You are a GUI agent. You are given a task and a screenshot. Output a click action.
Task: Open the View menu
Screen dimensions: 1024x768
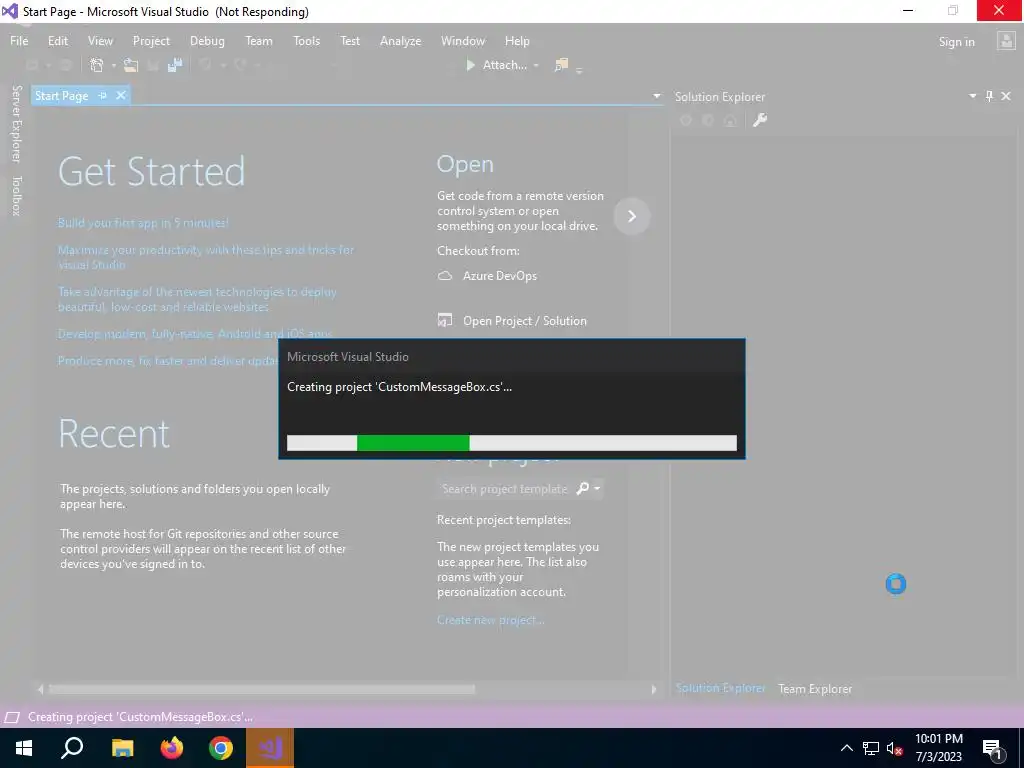tap(100, 40)
